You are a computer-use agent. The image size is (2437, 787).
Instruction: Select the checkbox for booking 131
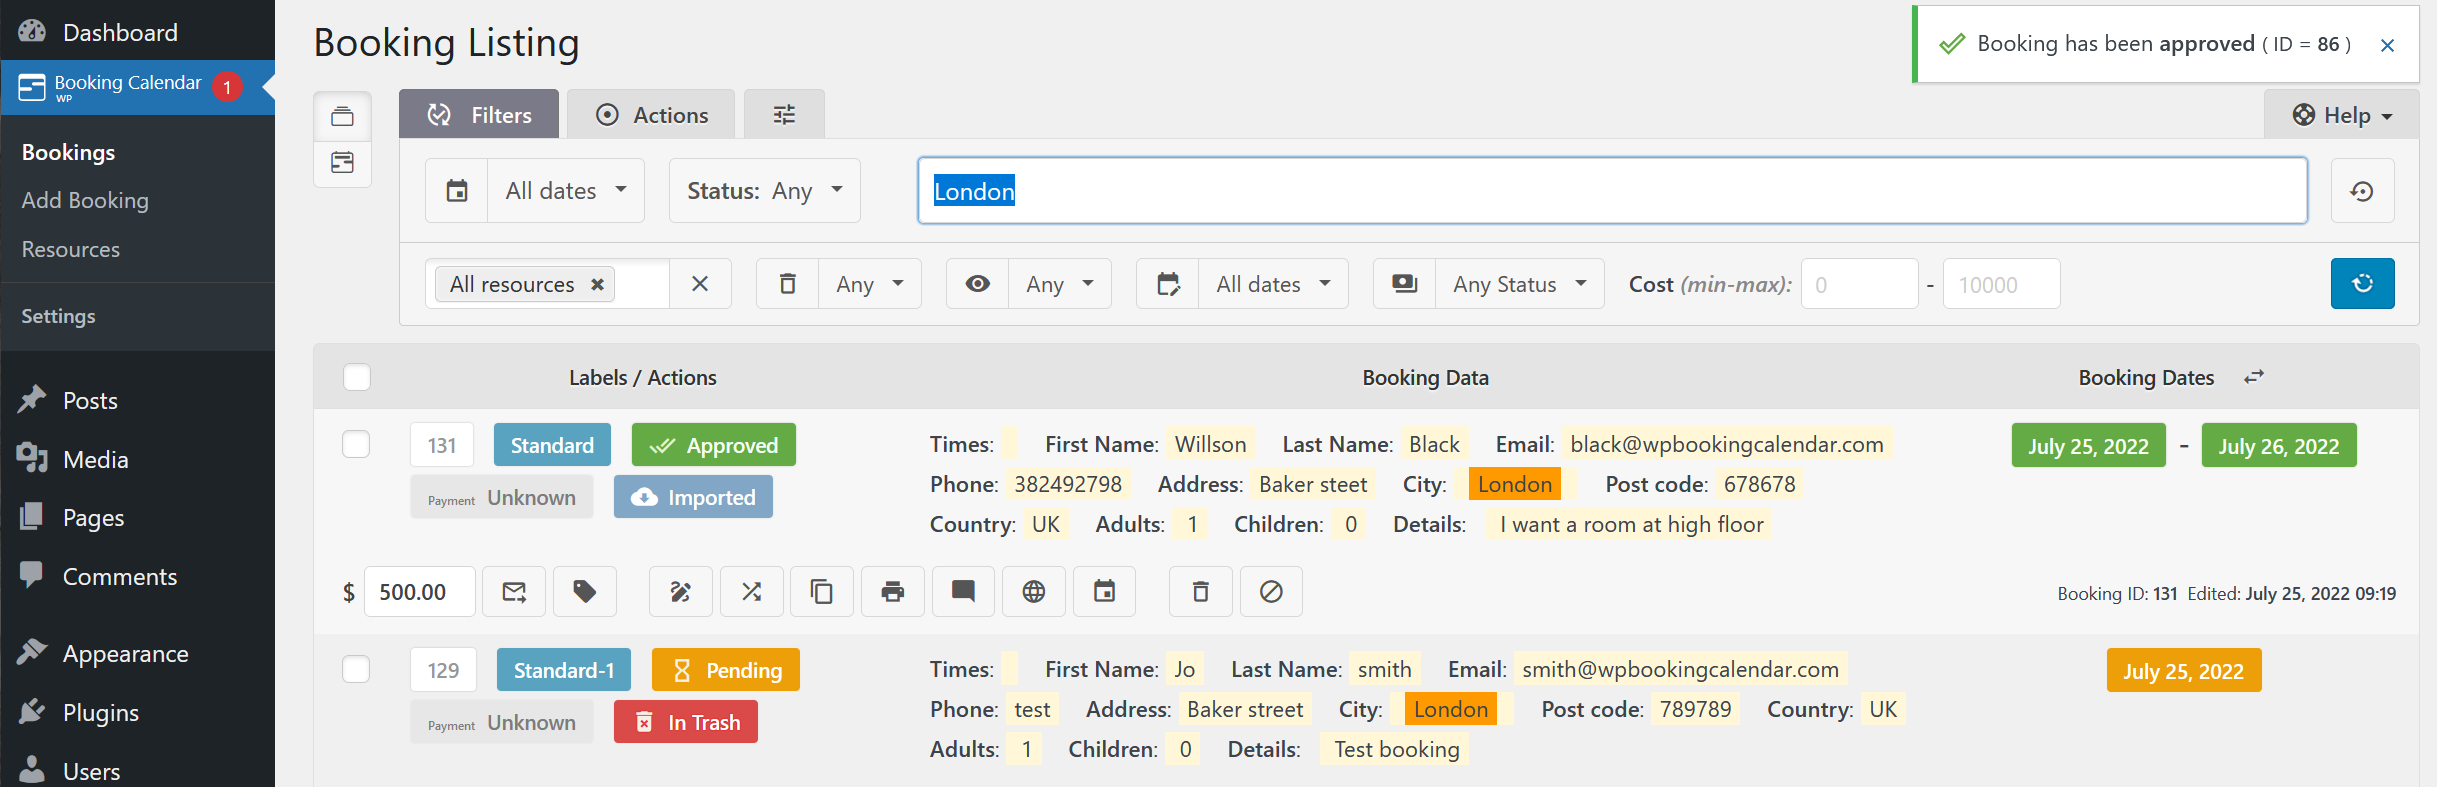pyautogui.click(x=356, y=444)
